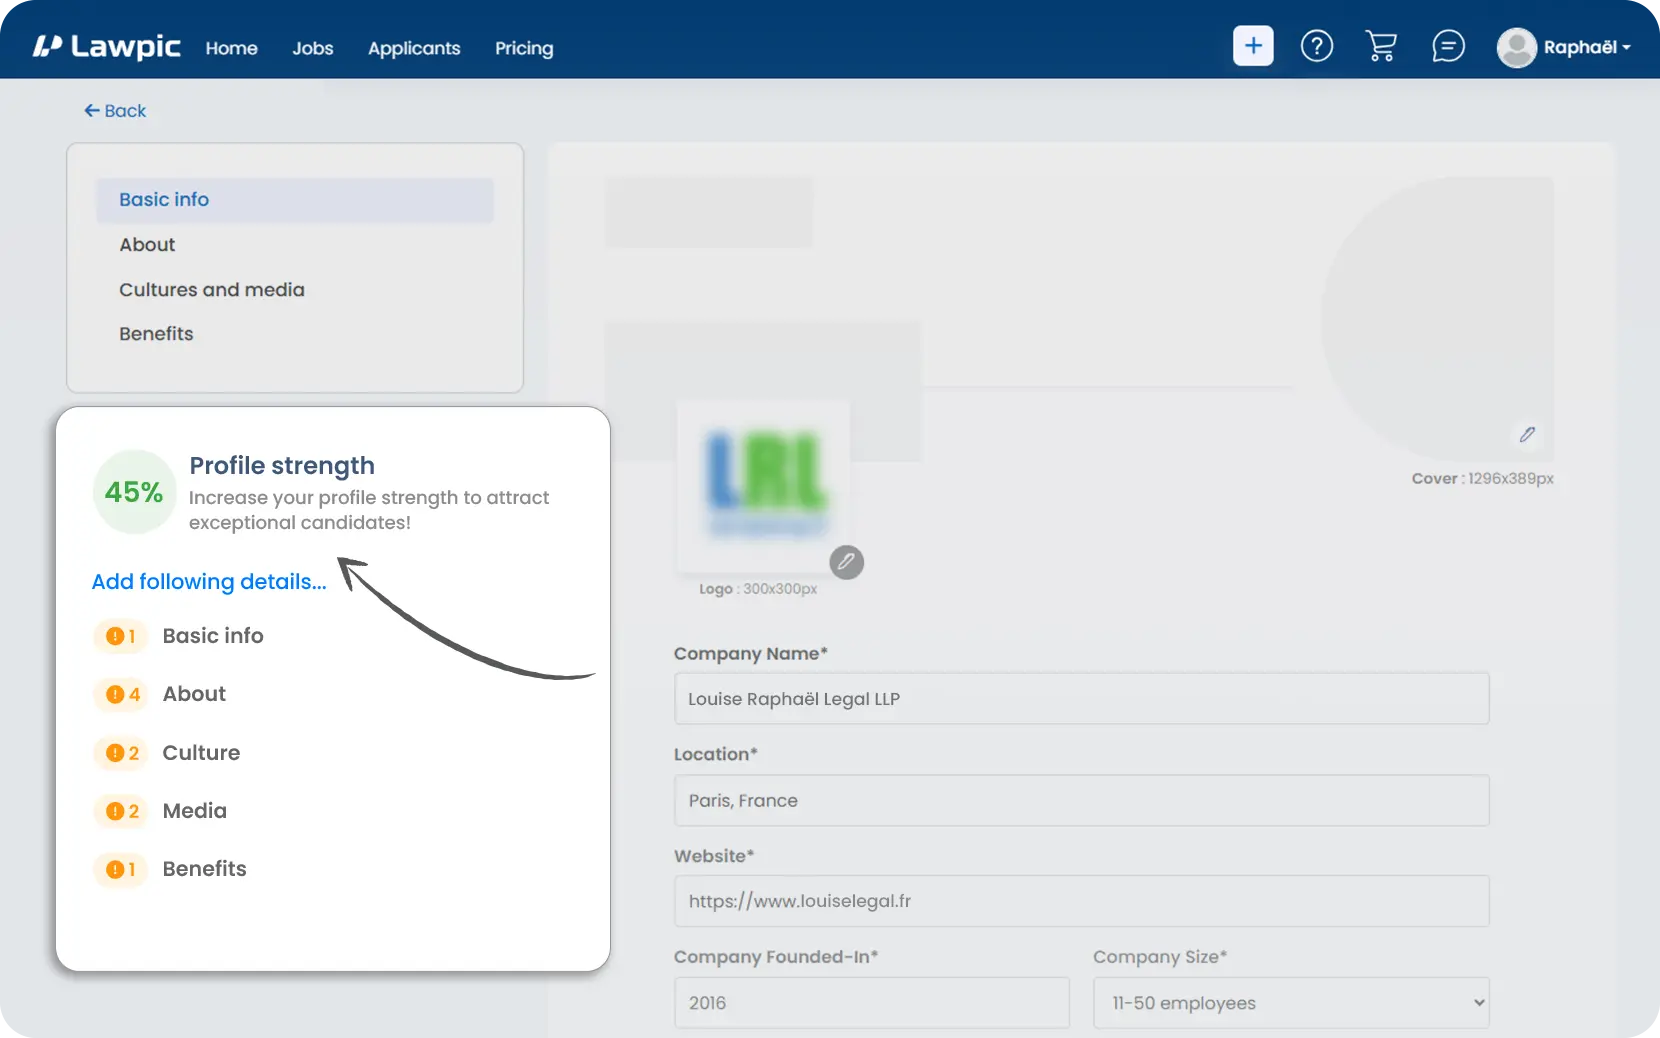Viewport: 1660px width, 1038px height.
Task: Click the Company Name input field
Action: point(1081,699)
